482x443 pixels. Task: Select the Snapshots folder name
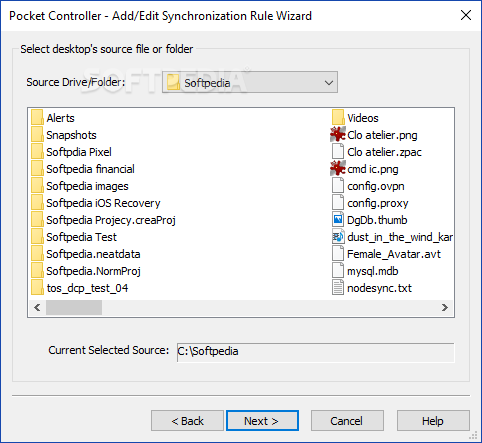[71, 135]
